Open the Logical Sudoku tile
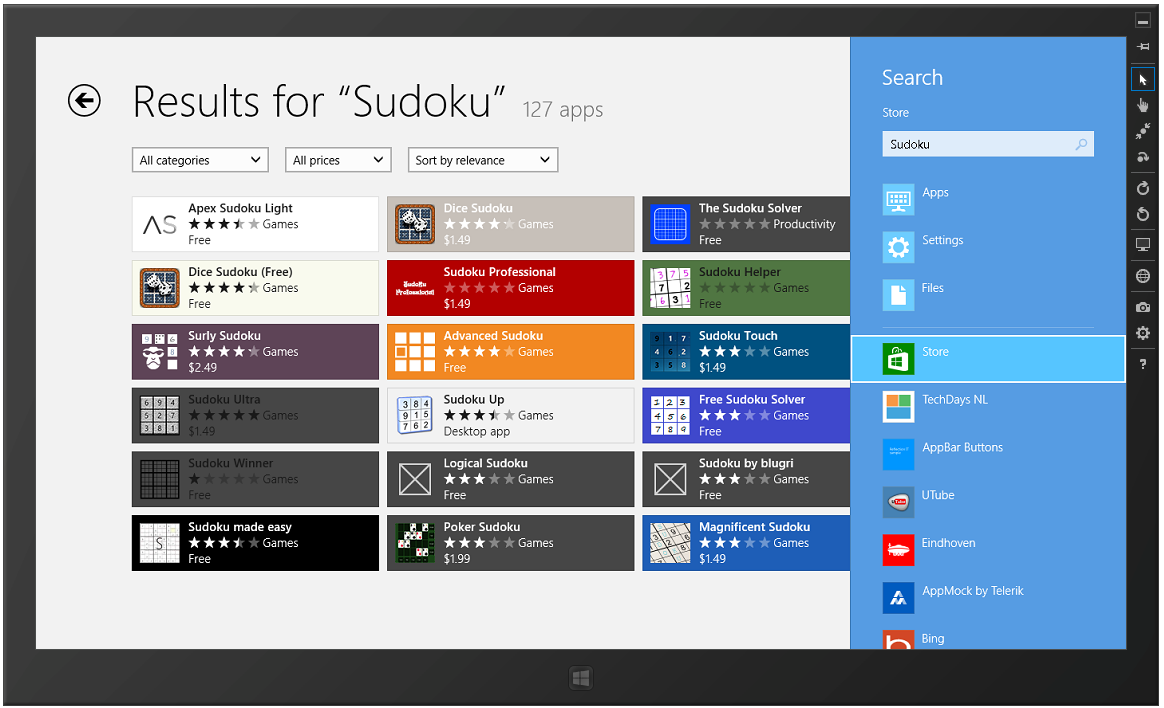This screenshot has height=708, width=1164. 511,479
